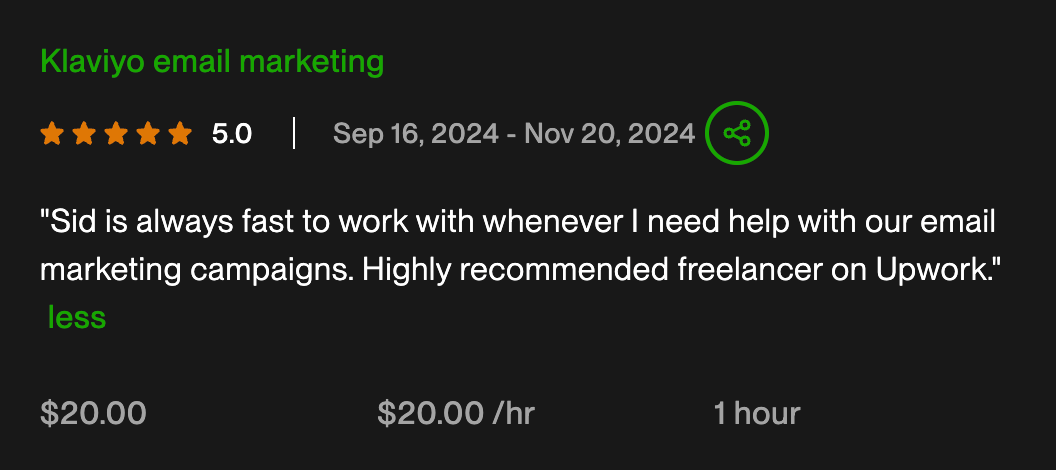This screenshot has height=470, width=1056.
Task: Collapse the review with the less link
Action: click(77, 317)
